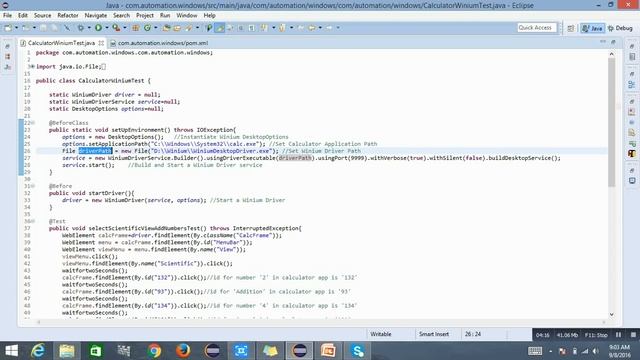Open the Task List view icon in right trim

coord(632,57)
